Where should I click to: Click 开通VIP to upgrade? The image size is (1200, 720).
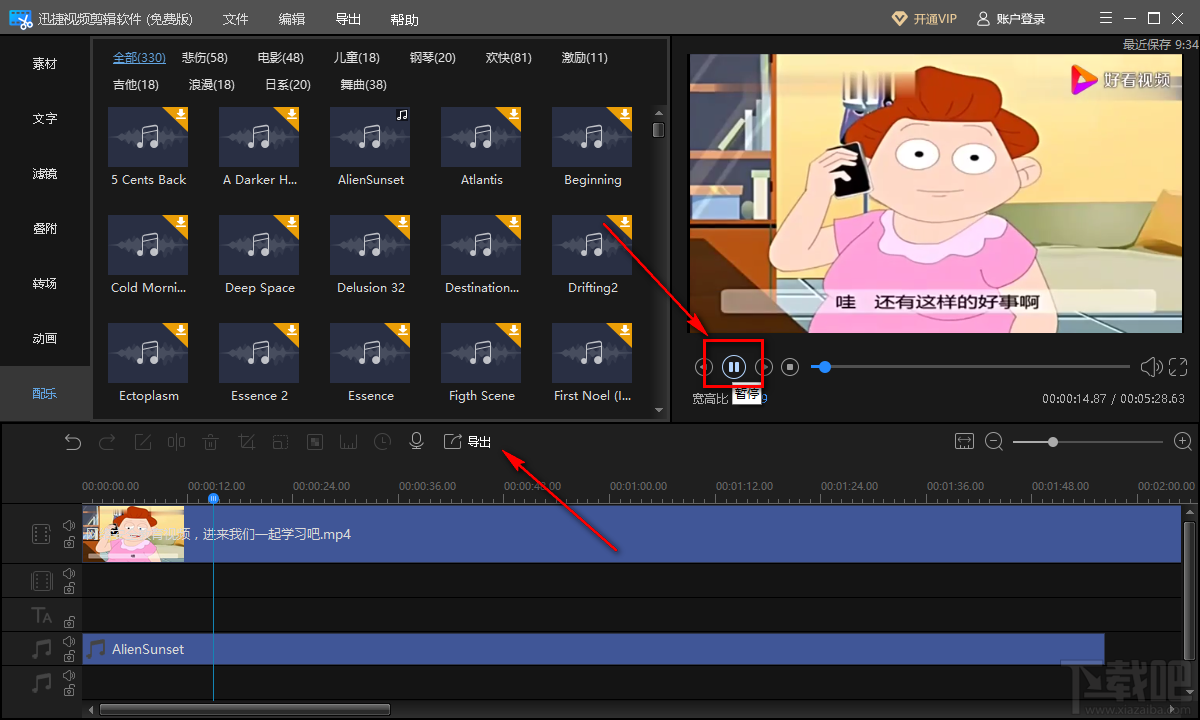(924, 19)
